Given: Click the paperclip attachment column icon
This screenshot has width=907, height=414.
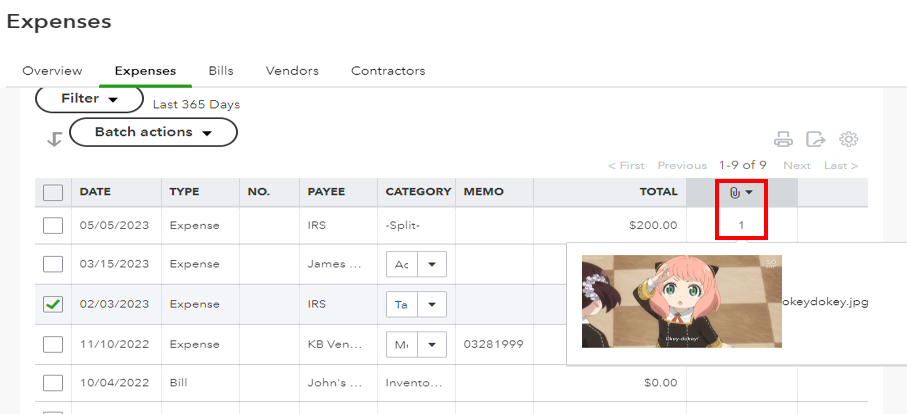Looking at the screenshot, I should pos(735,192).
